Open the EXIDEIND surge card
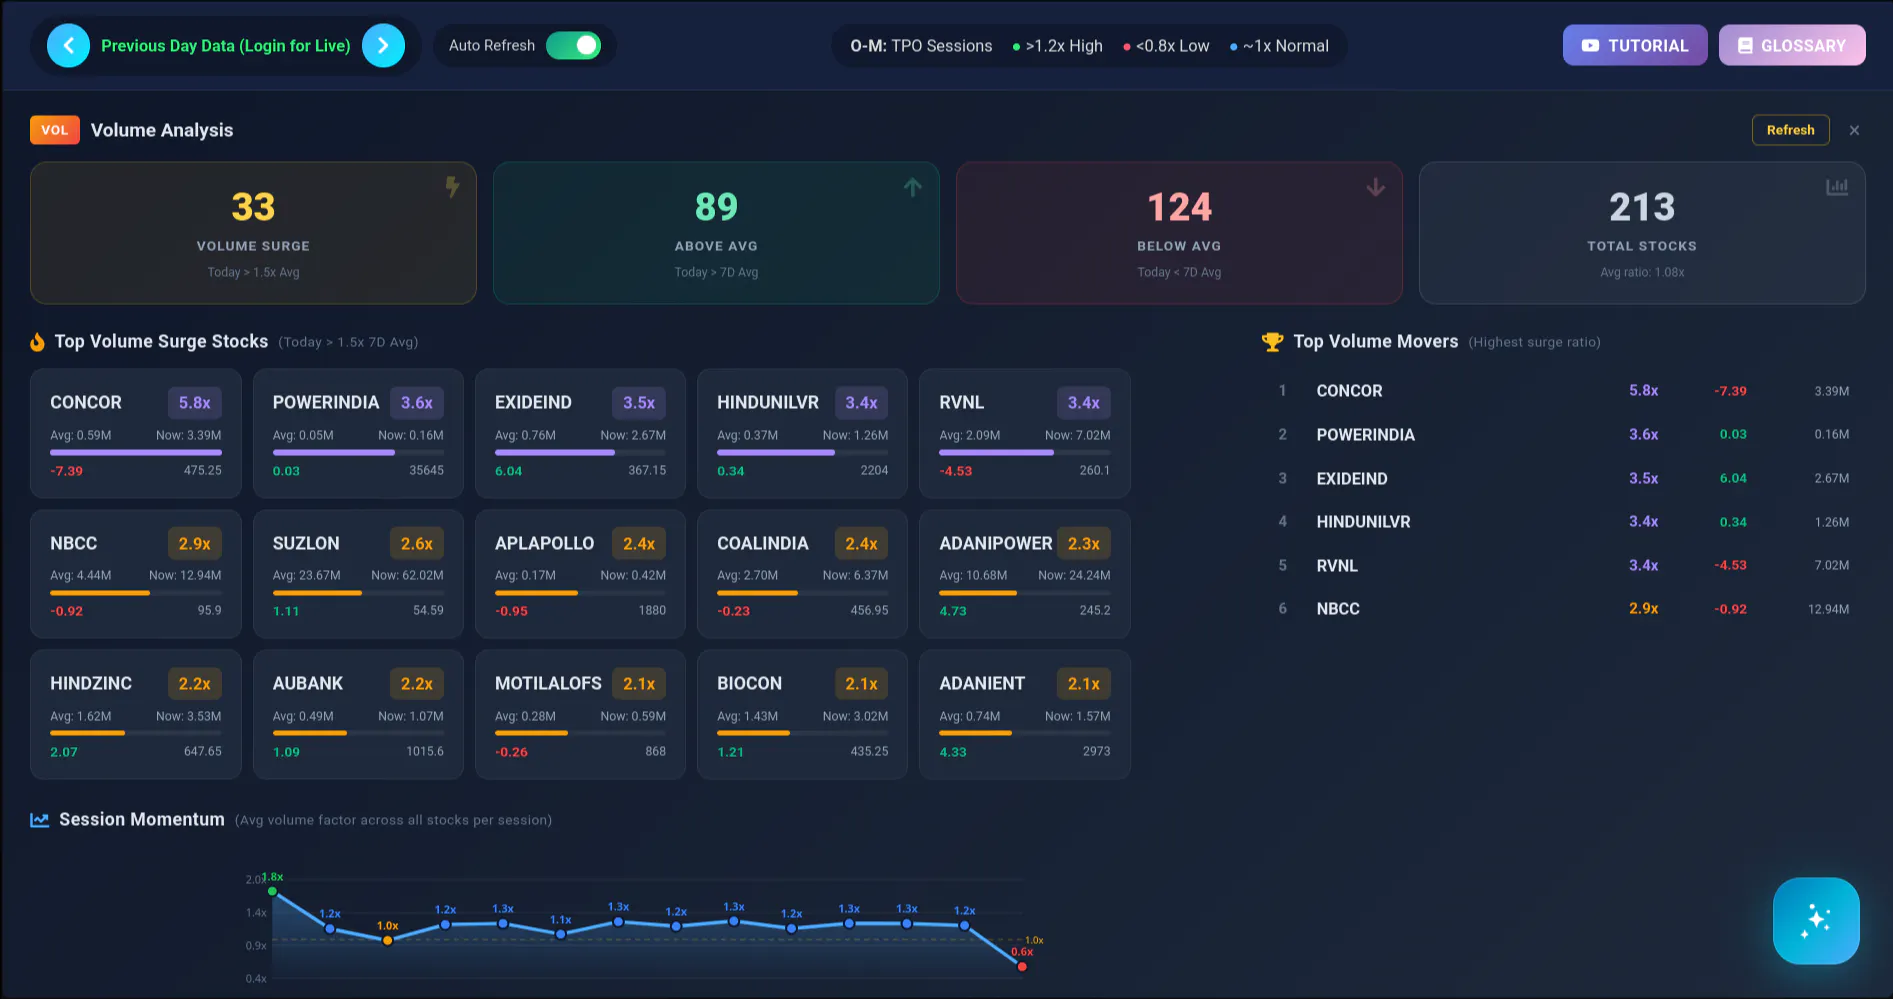Image resolution: width=1893 pixels, height=999 pixels. [580, 433]
